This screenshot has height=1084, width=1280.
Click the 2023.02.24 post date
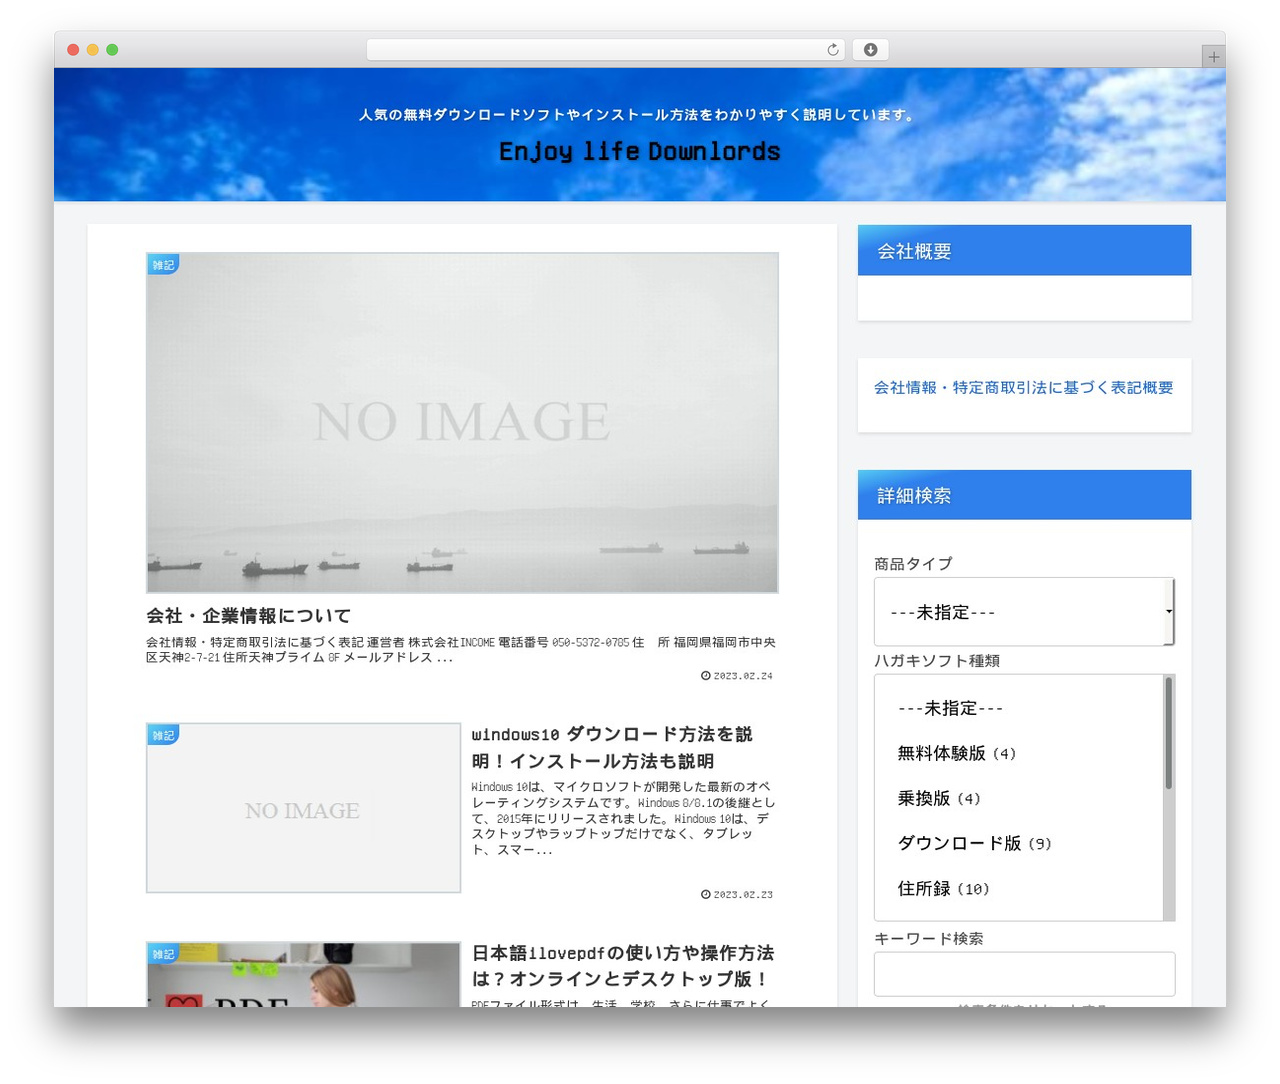(737, 676)
